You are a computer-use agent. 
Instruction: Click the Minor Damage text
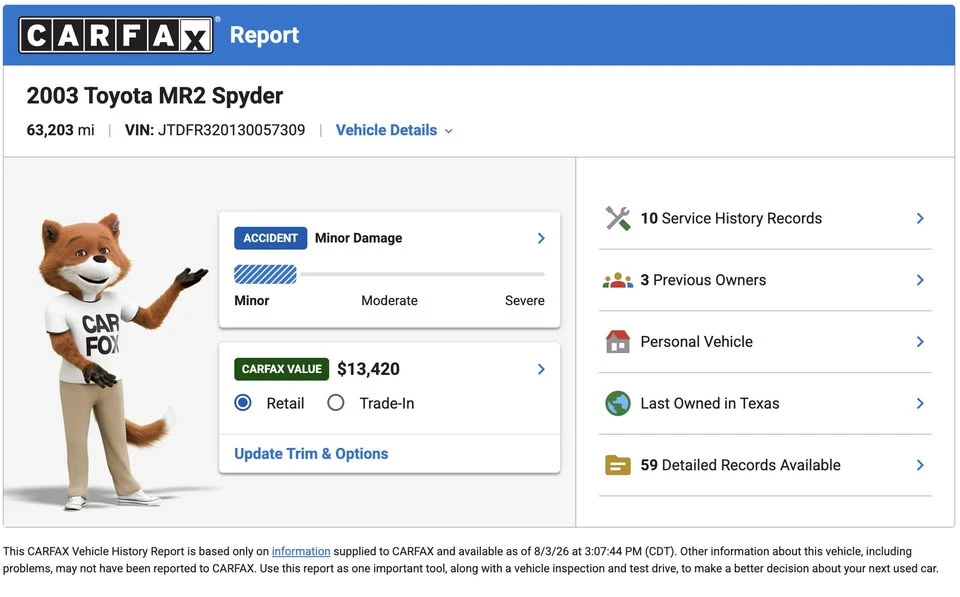pos(358,238)
